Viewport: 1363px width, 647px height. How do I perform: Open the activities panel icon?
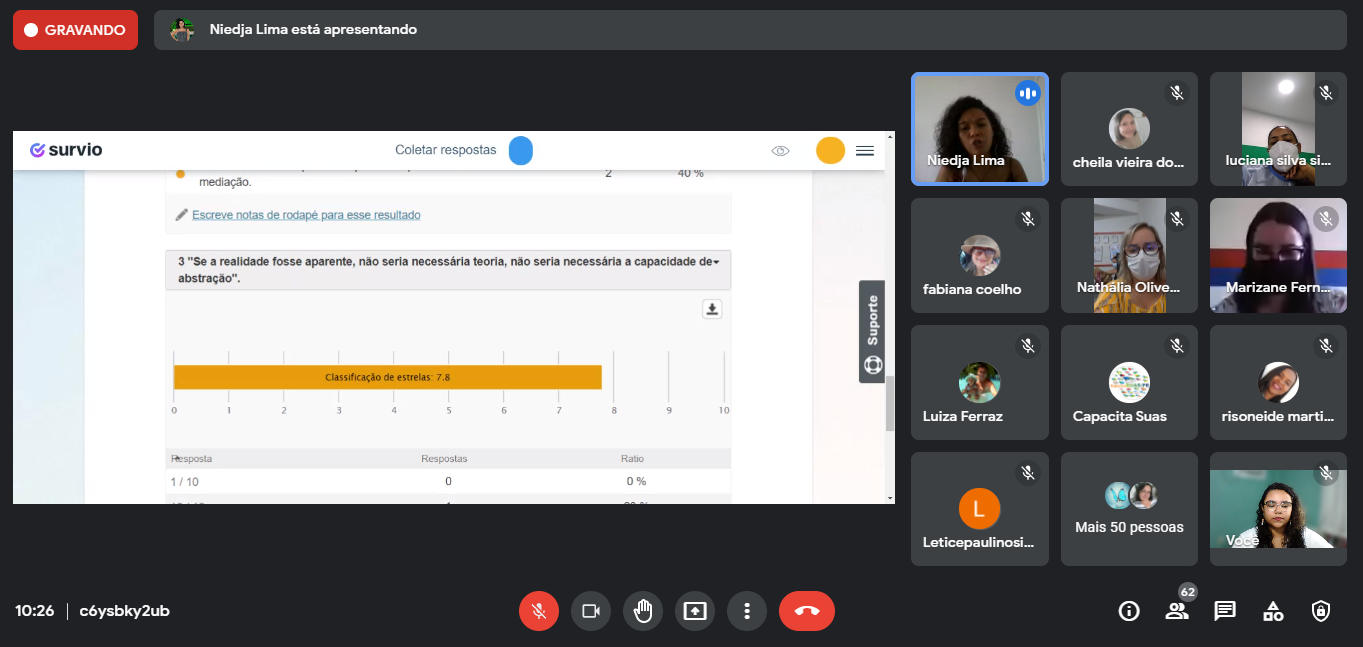click(x=1273, y=611)
